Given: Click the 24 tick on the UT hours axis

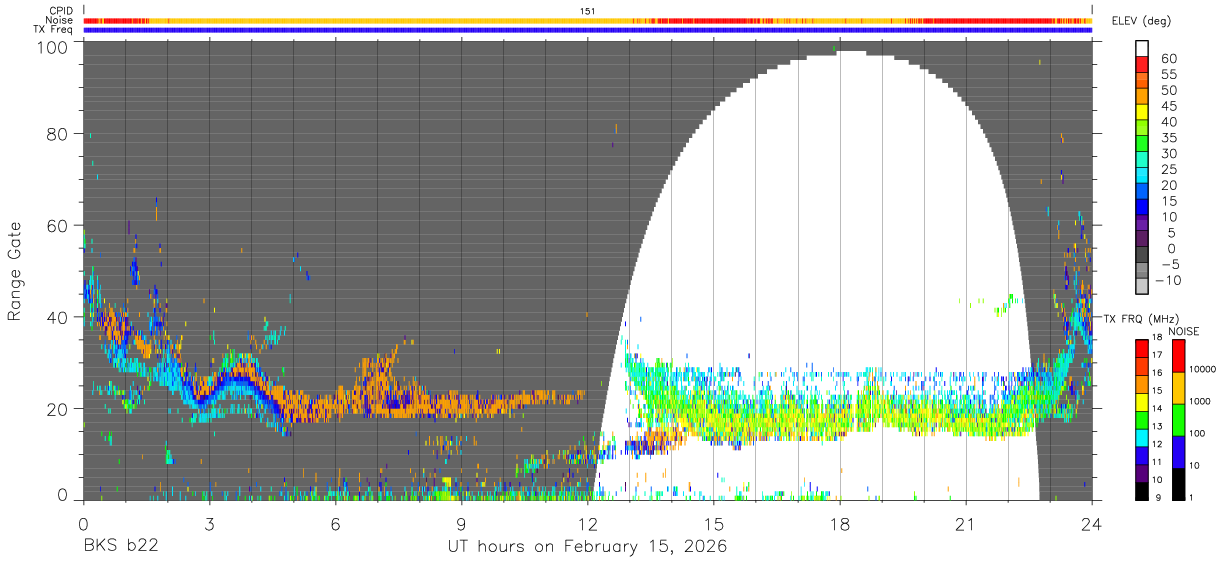Looking at the screenshot, I should coord(1092,524).
